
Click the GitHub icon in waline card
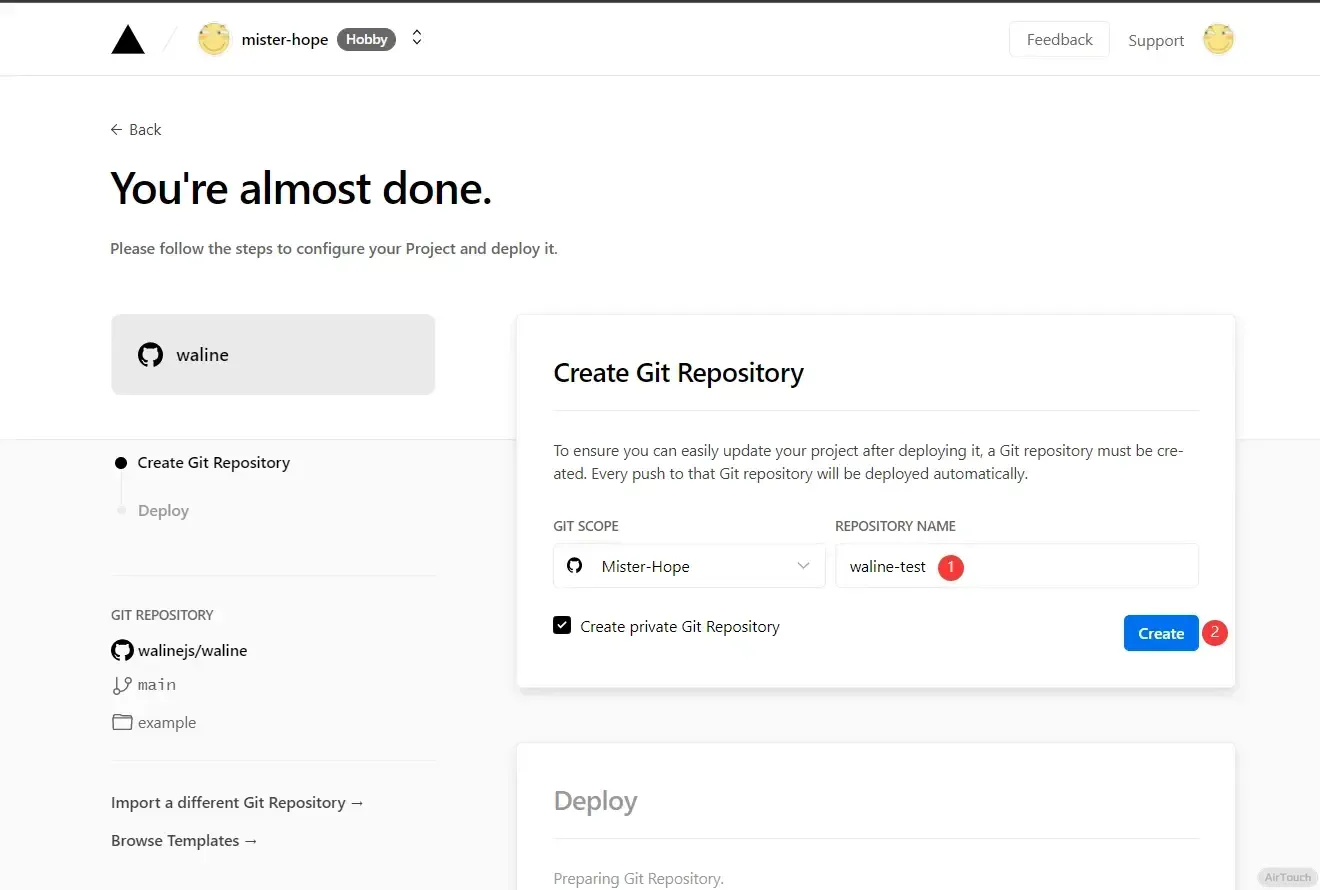[x=150, y=355]
